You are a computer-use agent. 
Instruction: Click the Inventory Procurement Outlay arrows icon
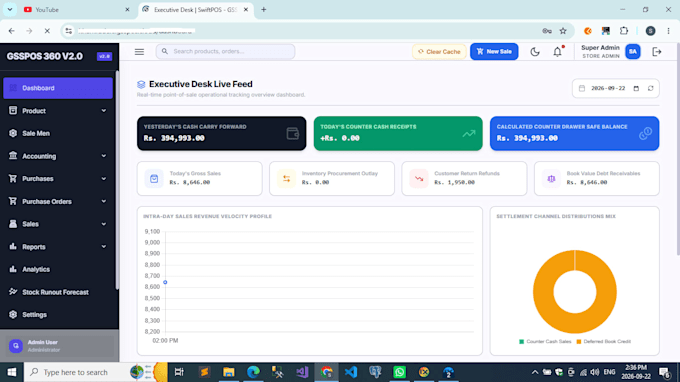[286, 179]
